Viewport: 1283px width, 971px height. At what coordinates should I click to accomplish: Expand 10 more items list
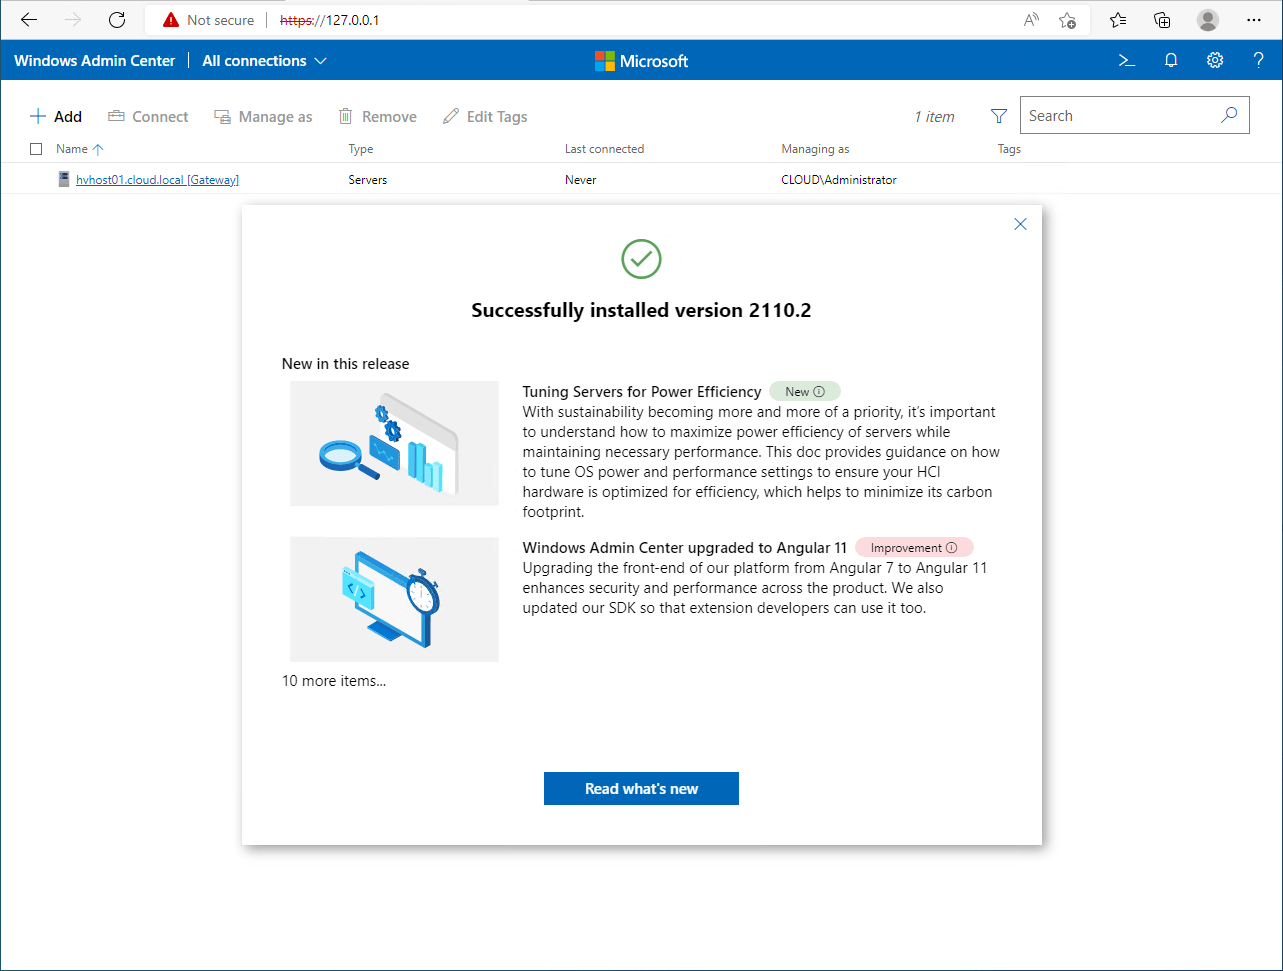(334, 681)
